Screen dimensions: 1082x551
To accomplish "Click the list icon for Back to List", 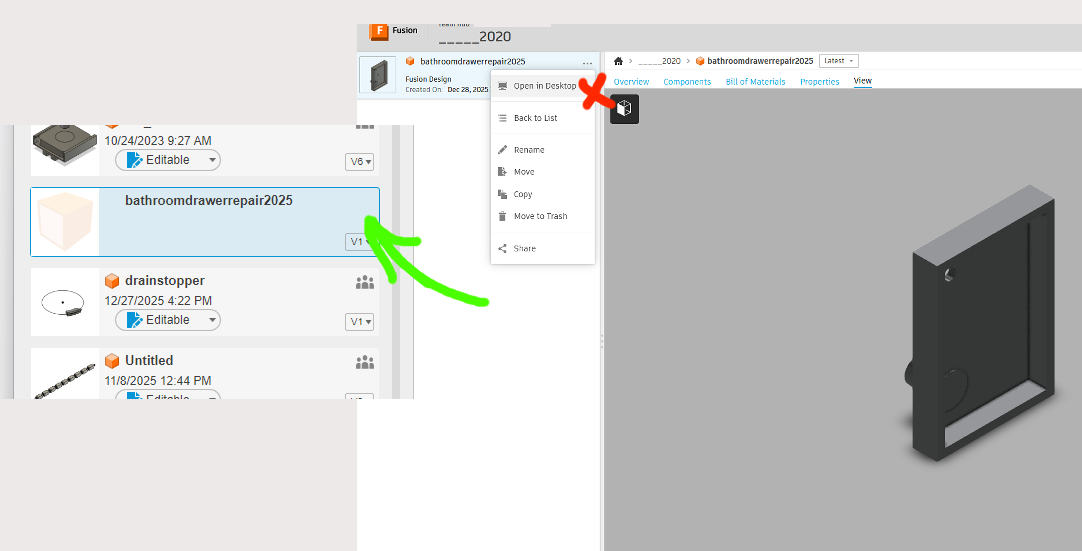I will pos(502,118).
